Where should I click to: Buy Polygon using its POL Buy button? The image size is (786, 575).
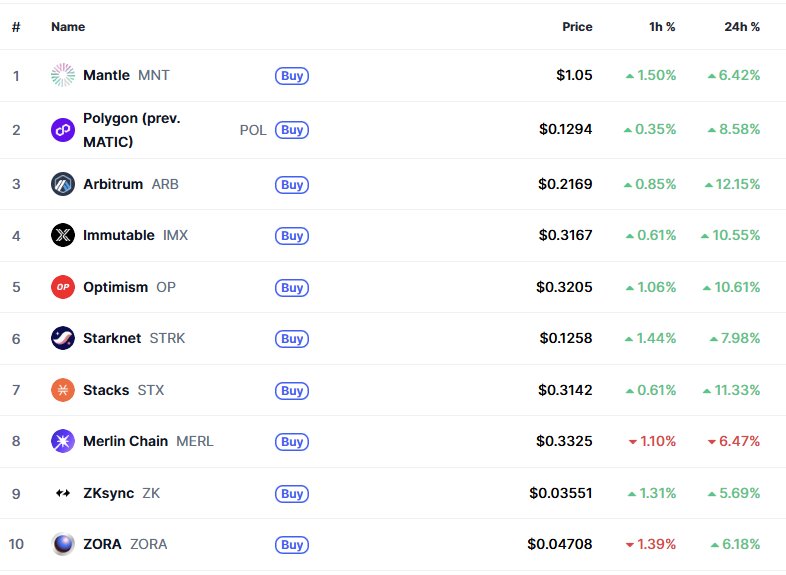[291, 130]
